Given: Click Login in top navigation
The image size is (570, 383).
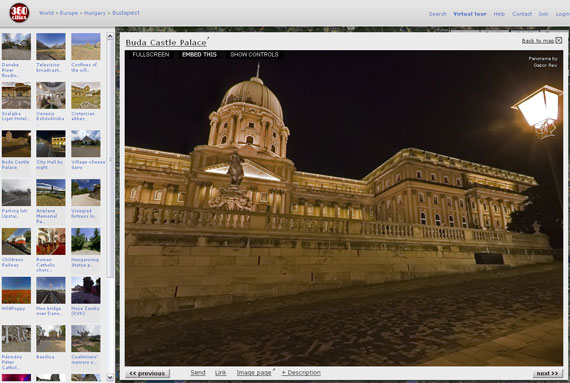Looking at the screenshot, I should tap(562, 14).
